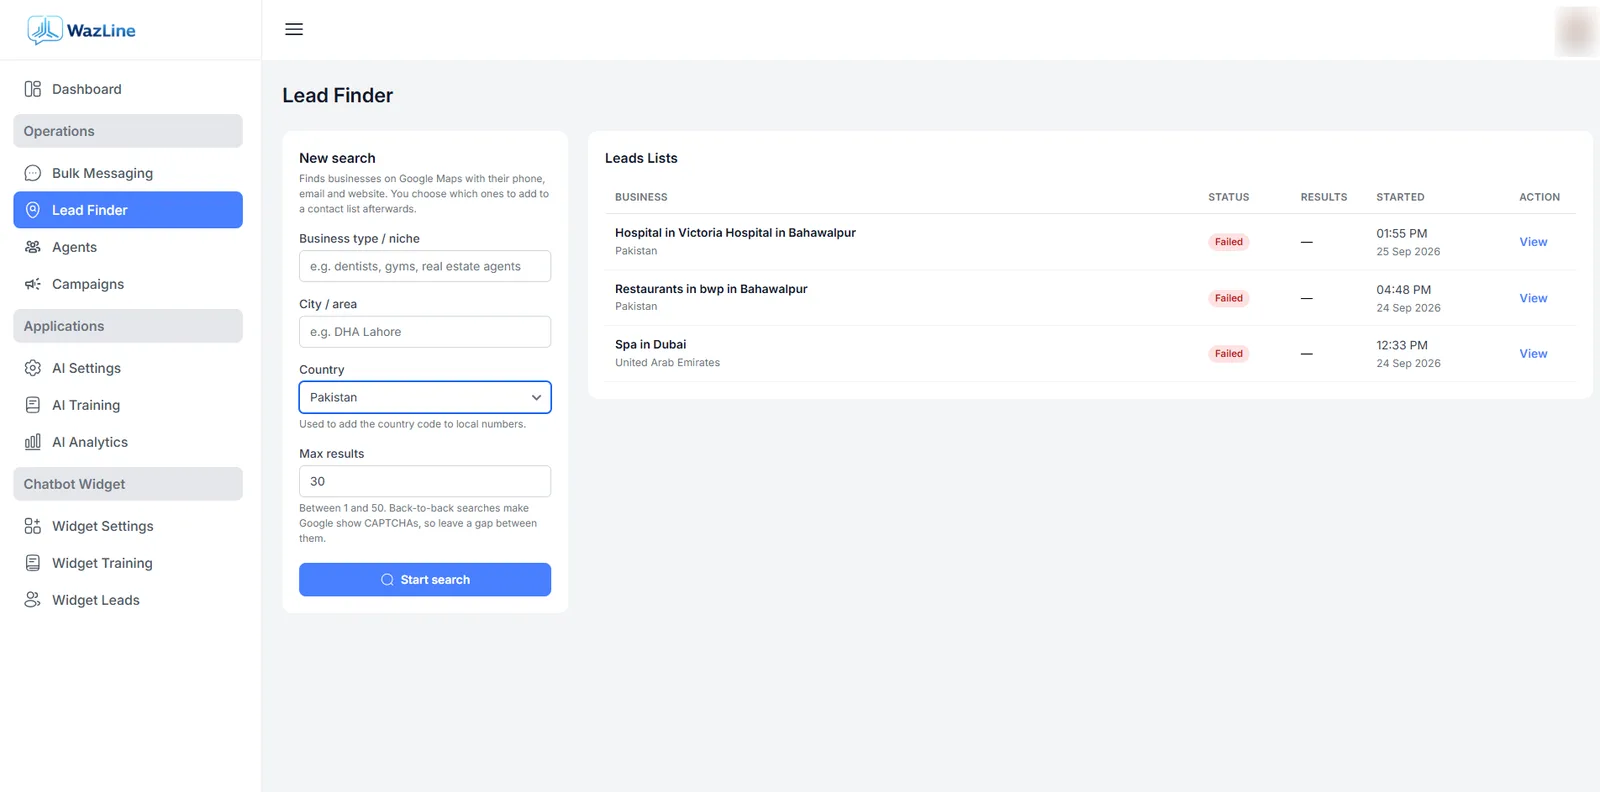Open Widget Settings menu item
The width and height of the screenshot is (1600, 792).
128,526
